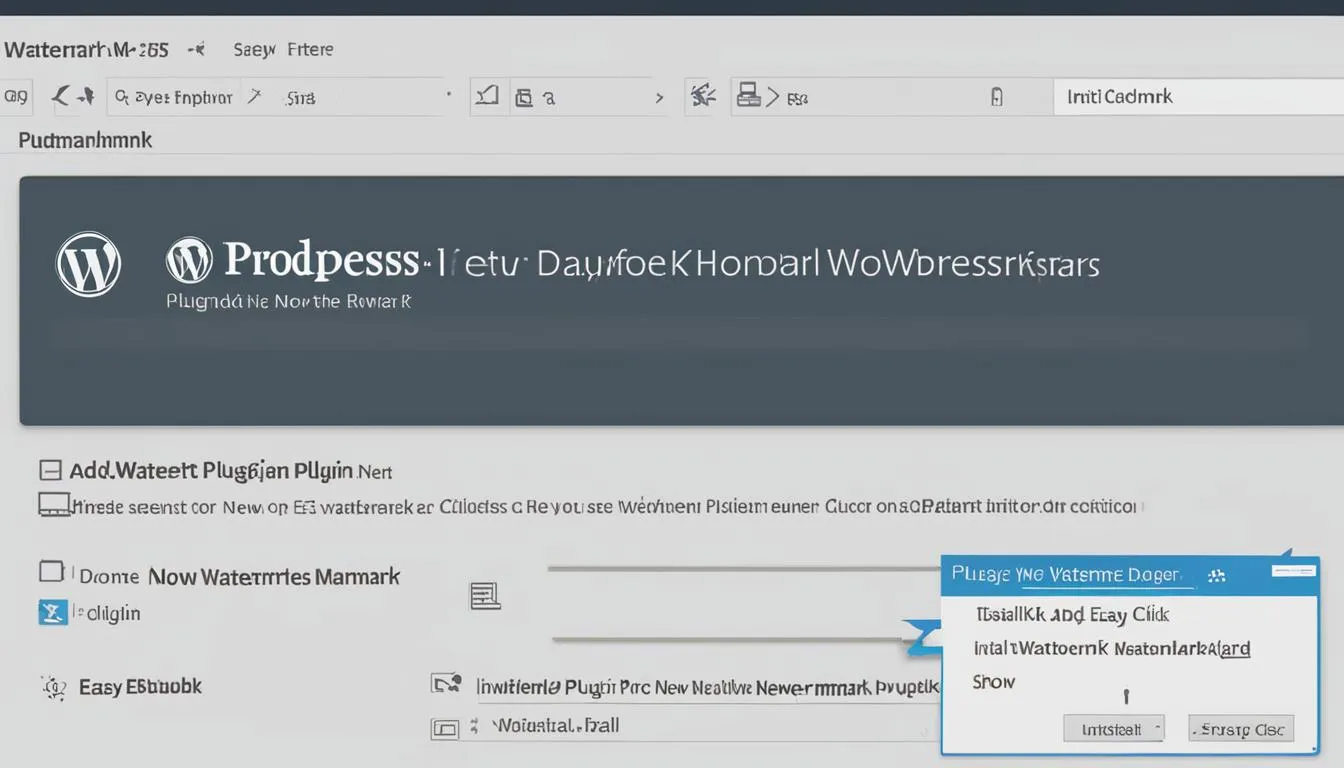The width and height of the screenshot is (1344, 768).
Task: Click Show in the popup
Action: coord(994,682)
